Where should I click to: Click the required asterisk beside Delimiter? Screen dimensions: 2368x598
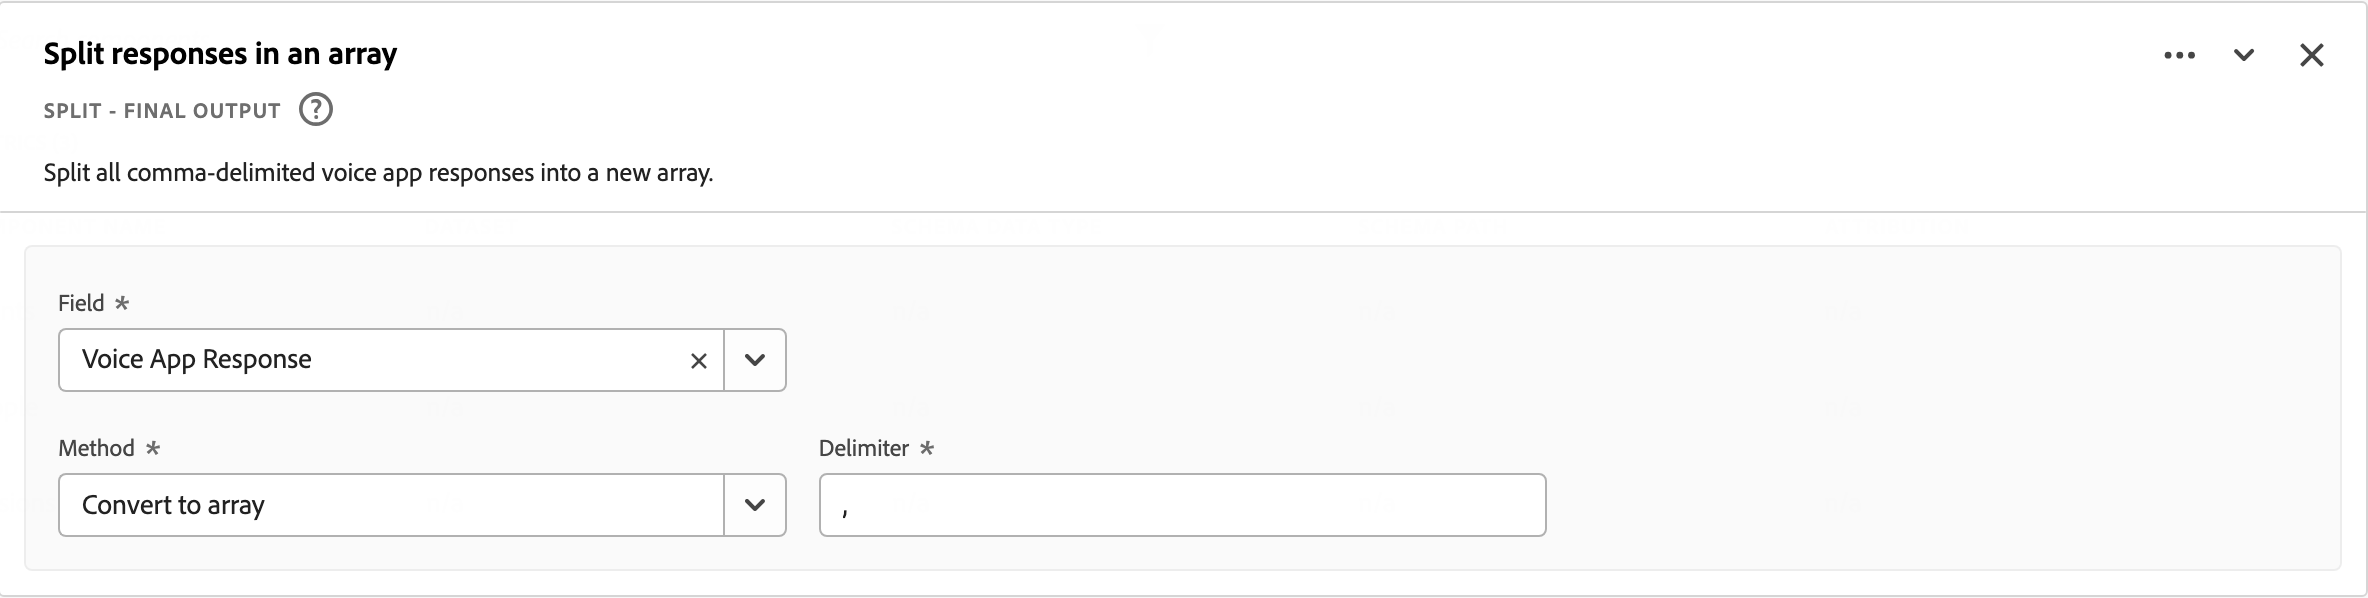pyautogui.click(x=927, y=448)
